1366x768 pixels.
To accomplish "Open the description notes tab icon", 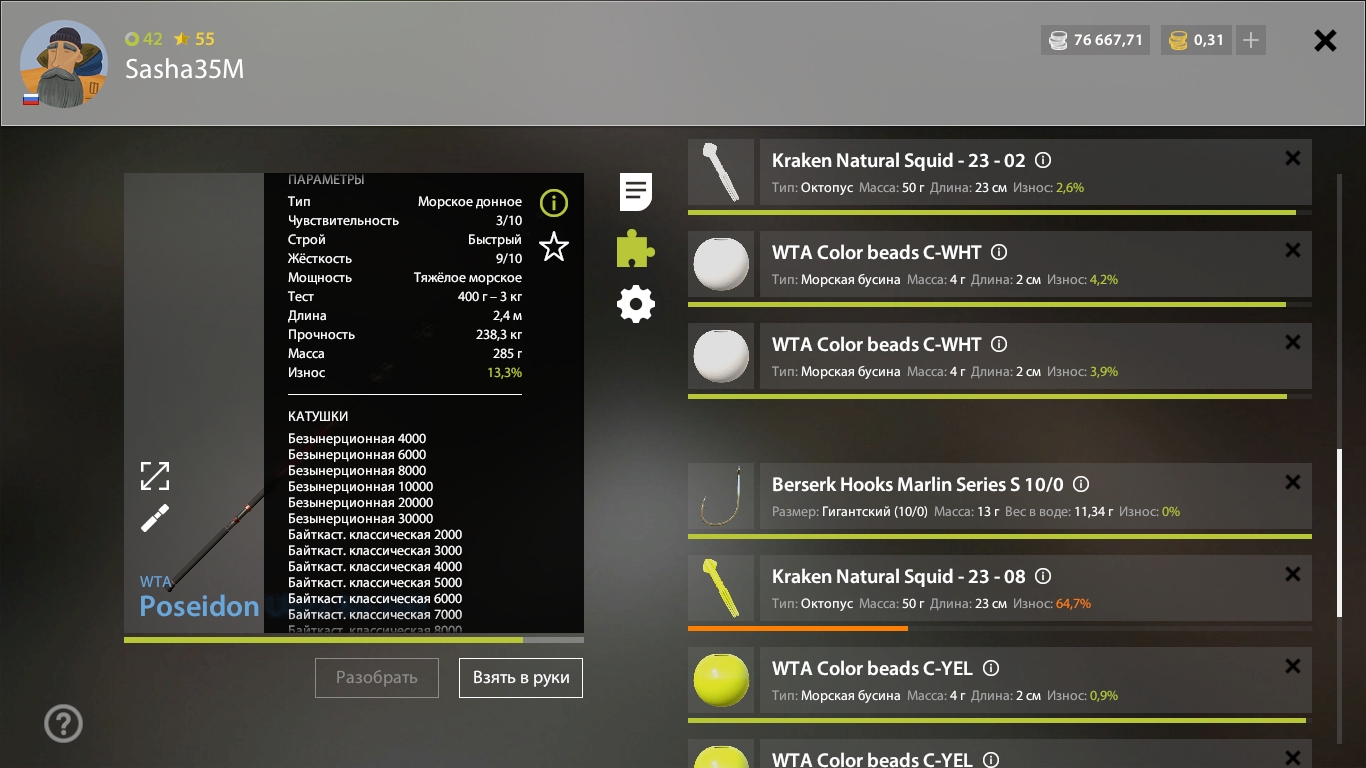I will [x=636, y=191].
